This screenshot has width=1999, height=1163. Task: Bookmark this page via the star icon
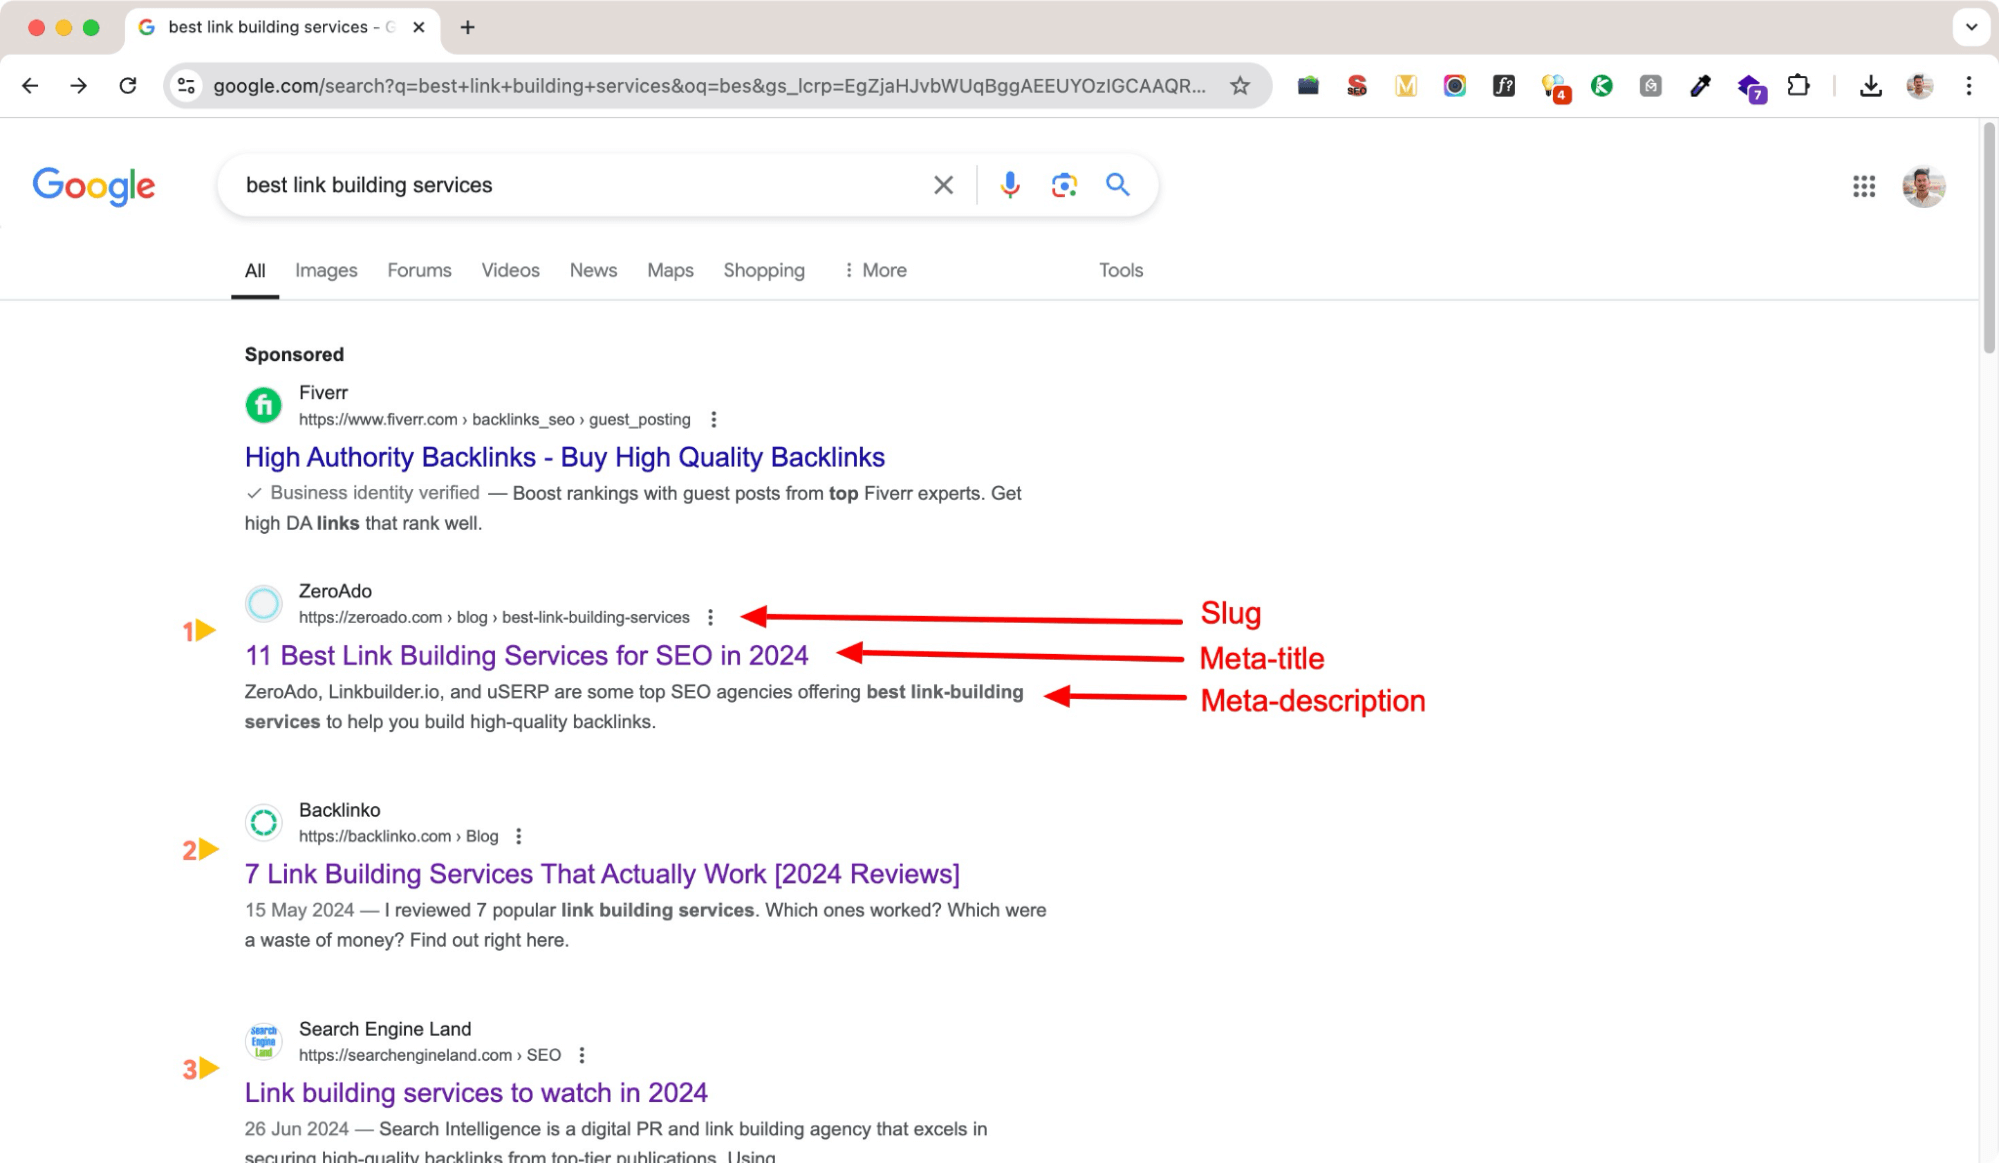(x=1240, y=86)
